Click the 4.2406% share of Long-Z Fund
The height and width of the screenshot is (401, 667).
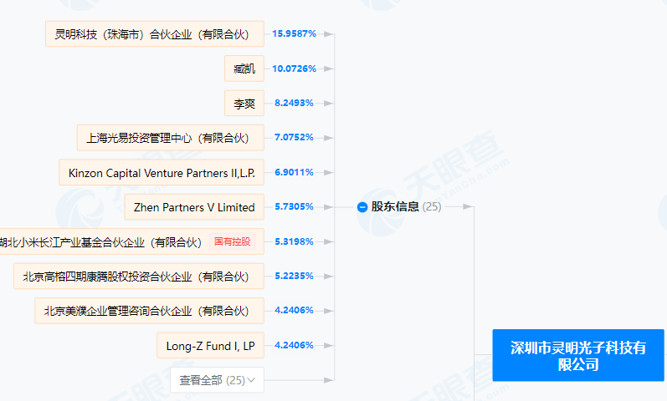point(294,345)
